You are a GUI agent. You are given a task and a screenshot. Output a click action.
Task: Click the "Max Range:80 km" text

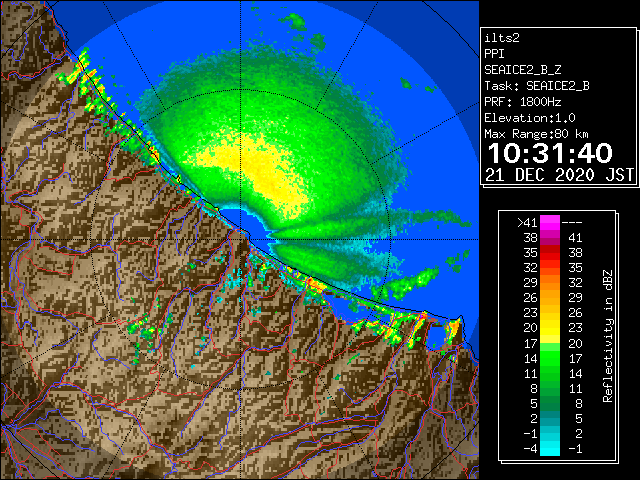[537, 134]
